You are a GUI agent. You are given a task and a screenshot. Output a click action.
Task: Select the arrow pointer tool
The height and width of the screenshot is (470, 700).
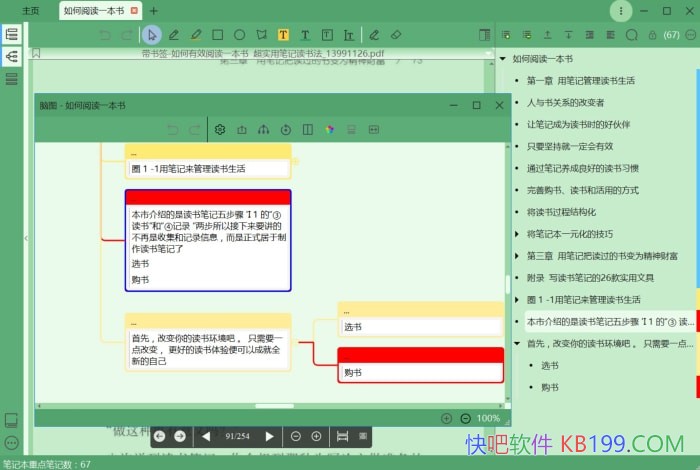coord(152,35)
